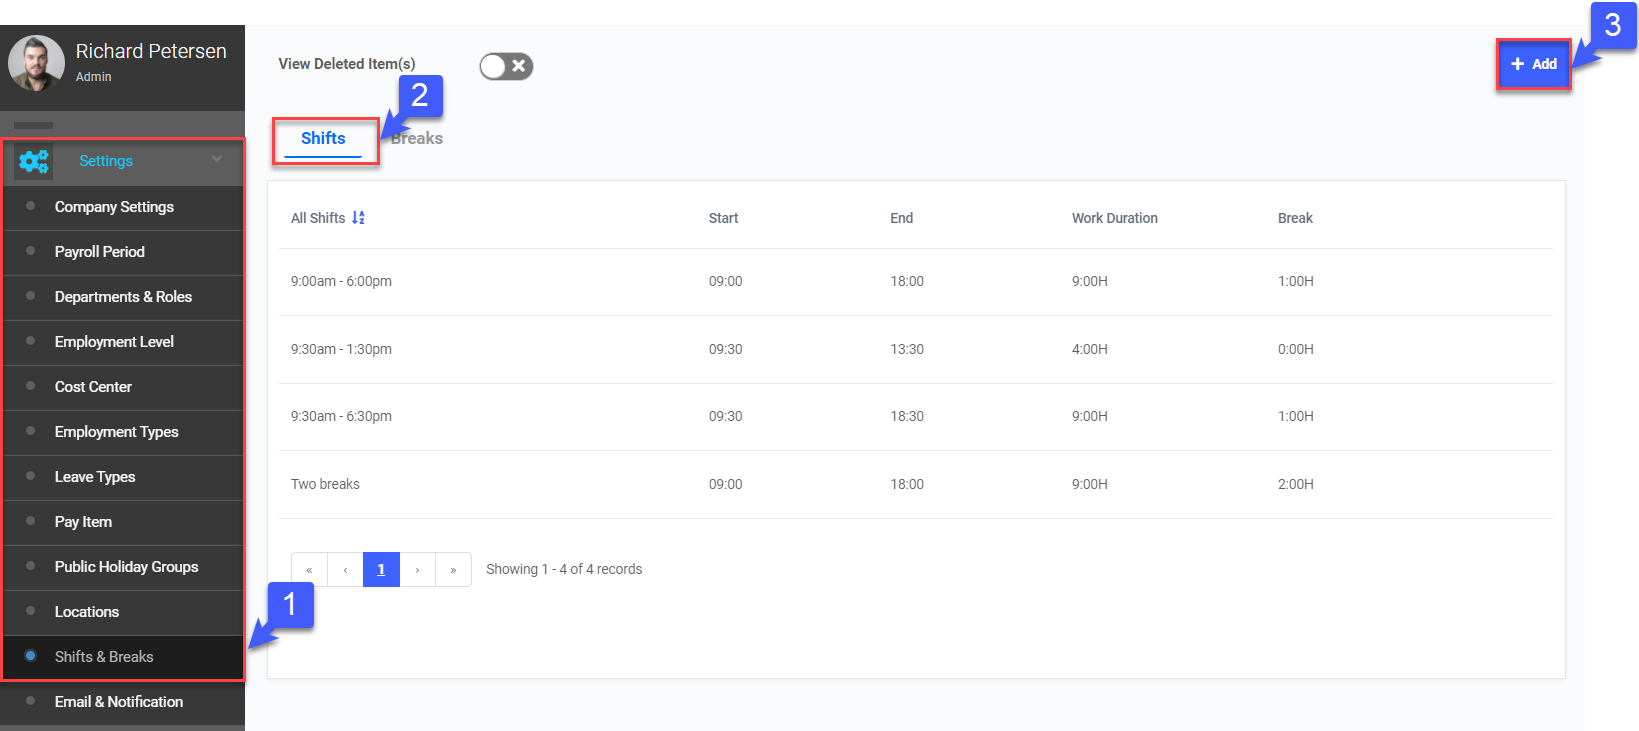Click the Settings gear icon in sidebar
Screen dimensions: 1639x731
[34, 161]
